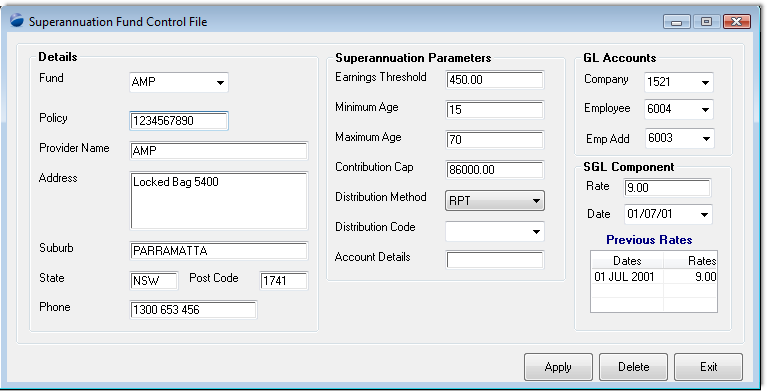
Task: Click the Minimum Age field
Action: (495, 110)
